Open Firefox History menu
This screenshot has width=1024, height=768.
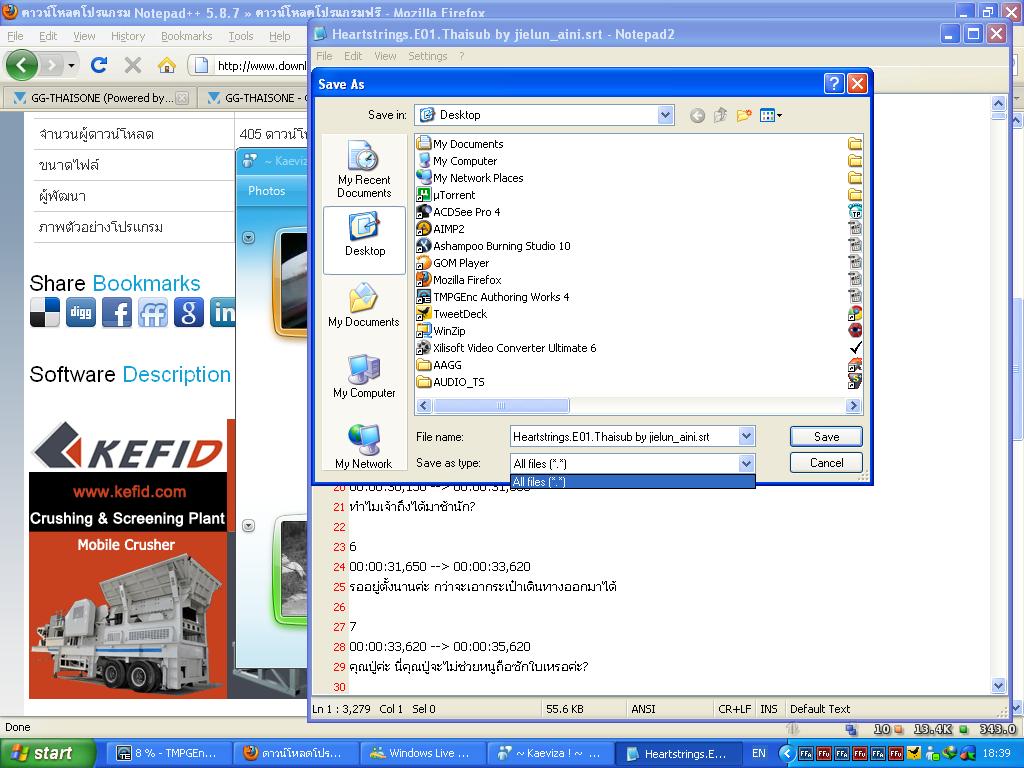pyautogui.click(x=128, y=36)
